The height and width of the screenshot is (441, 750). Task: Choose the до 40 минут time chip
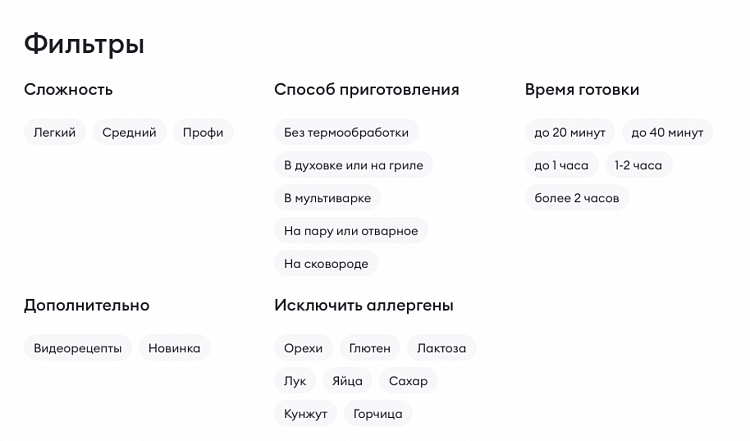click(x=667, y=132)
